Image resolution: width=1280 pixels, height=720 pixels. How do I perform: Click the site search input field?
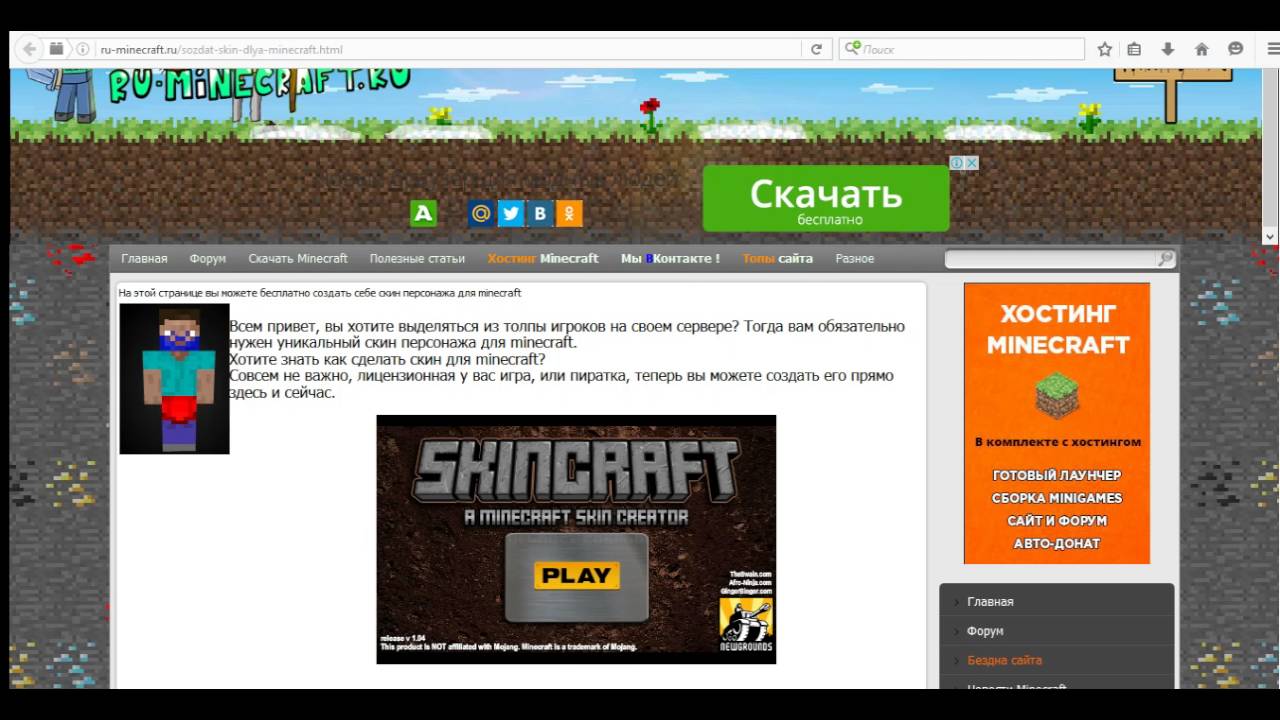pos(1050,259)
